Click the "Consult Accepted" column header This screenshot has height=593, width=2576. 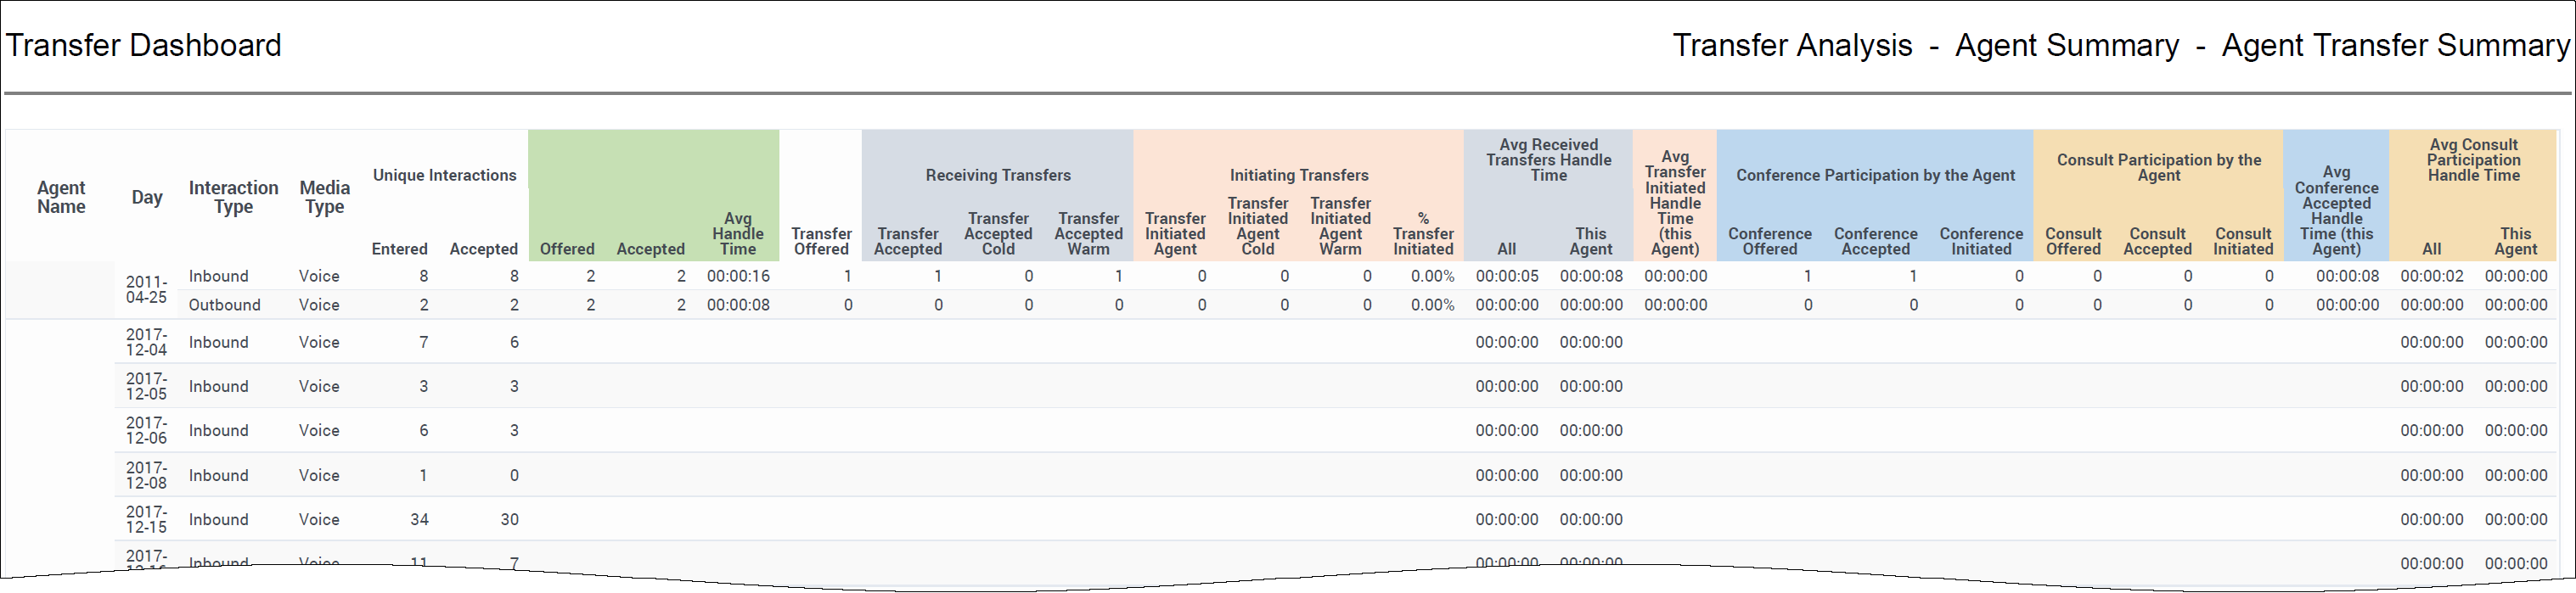tap(2158, 241)
